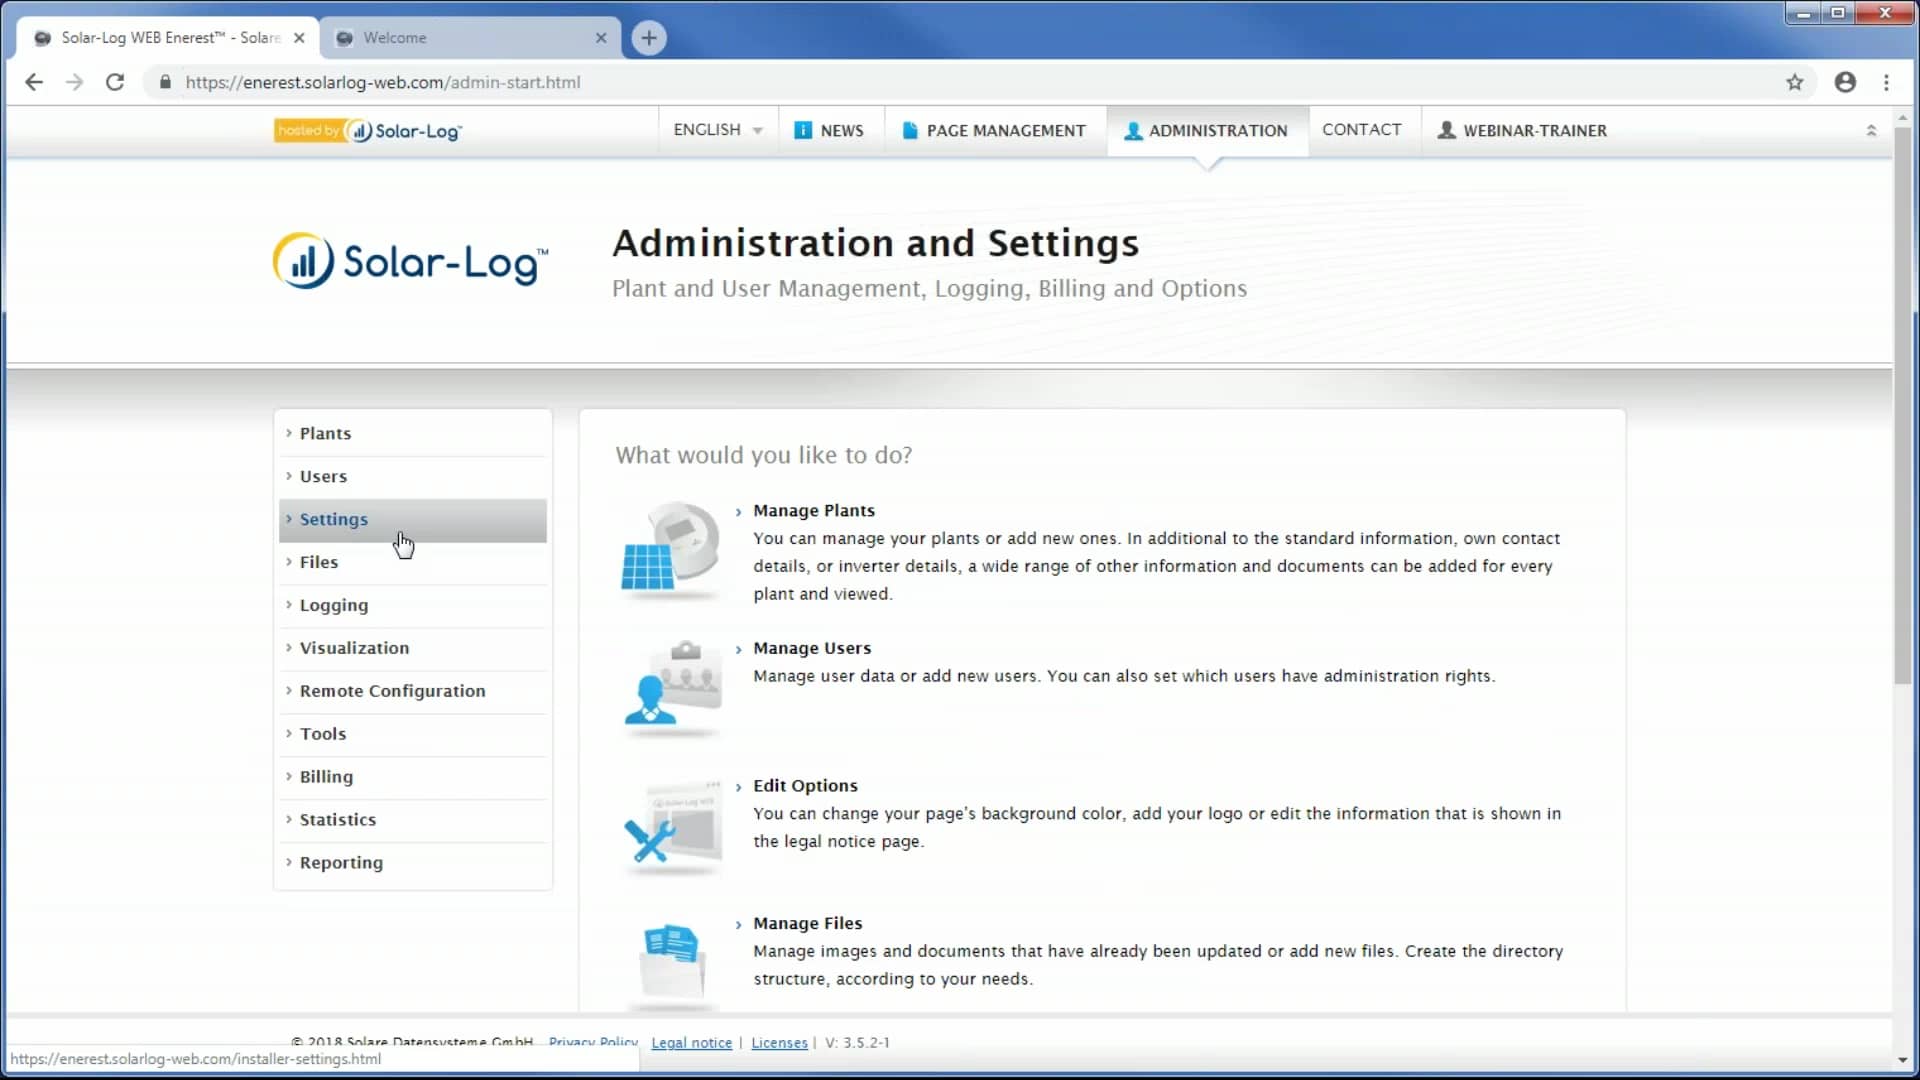Click the ADMINISTRATION user icon

1133,131
